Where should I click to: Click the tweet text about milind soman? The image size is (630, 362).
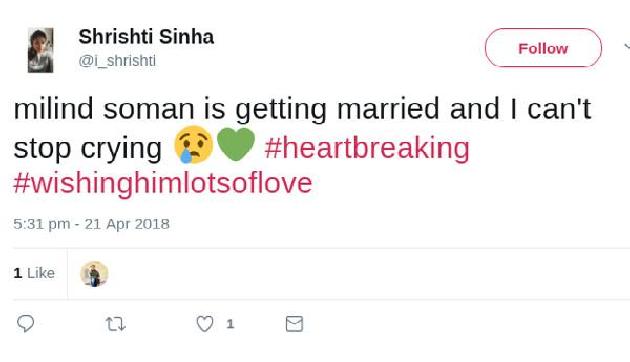pyautogui.click(x=302, y=147)
